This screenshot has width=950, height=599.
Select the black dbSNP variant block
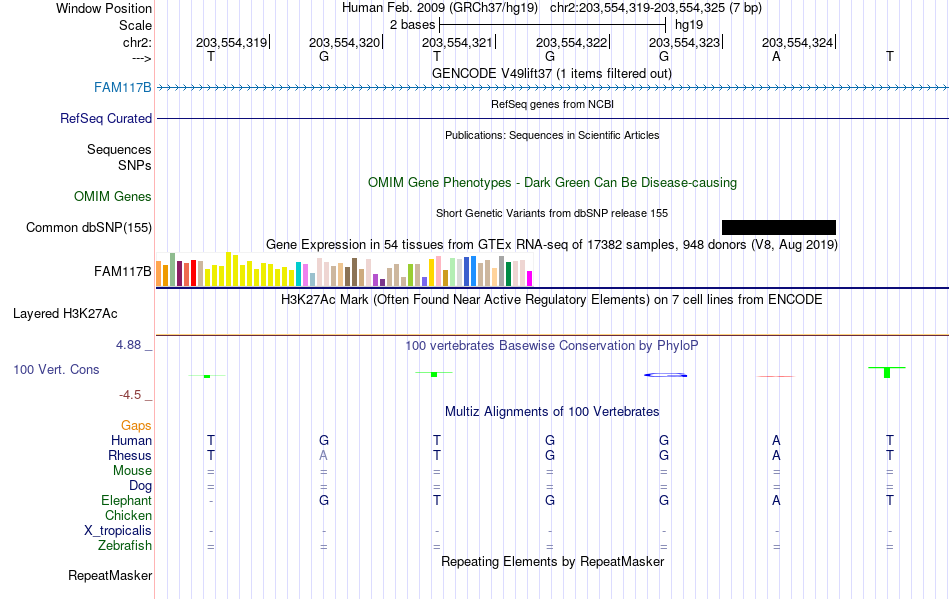pos(779,227)
